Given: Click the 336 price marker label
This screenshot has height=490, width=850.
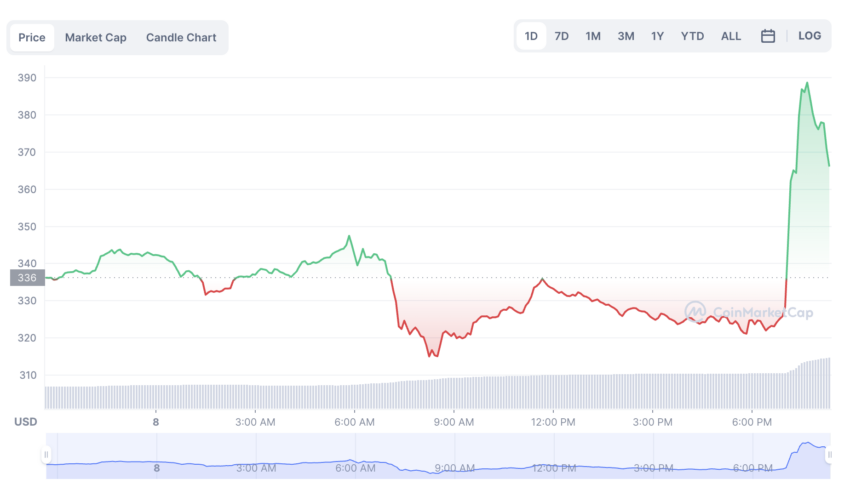Looking at the screenshot, I should (27, 278).
